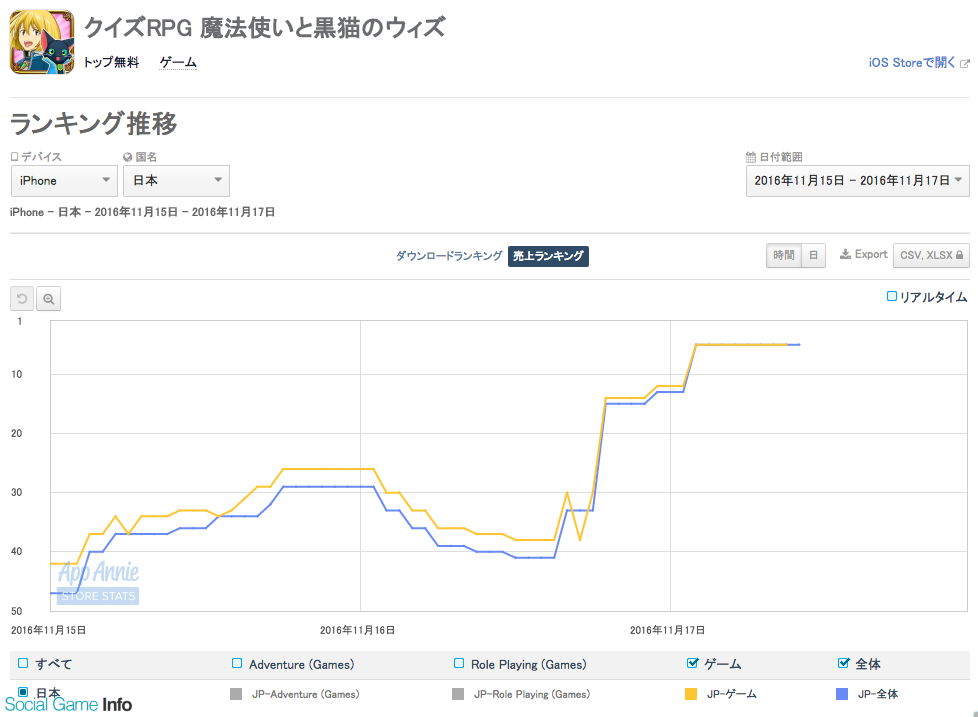Click the game app icon thumbnail
Screen dimensions: 978x717
click(x=42, y=42)
